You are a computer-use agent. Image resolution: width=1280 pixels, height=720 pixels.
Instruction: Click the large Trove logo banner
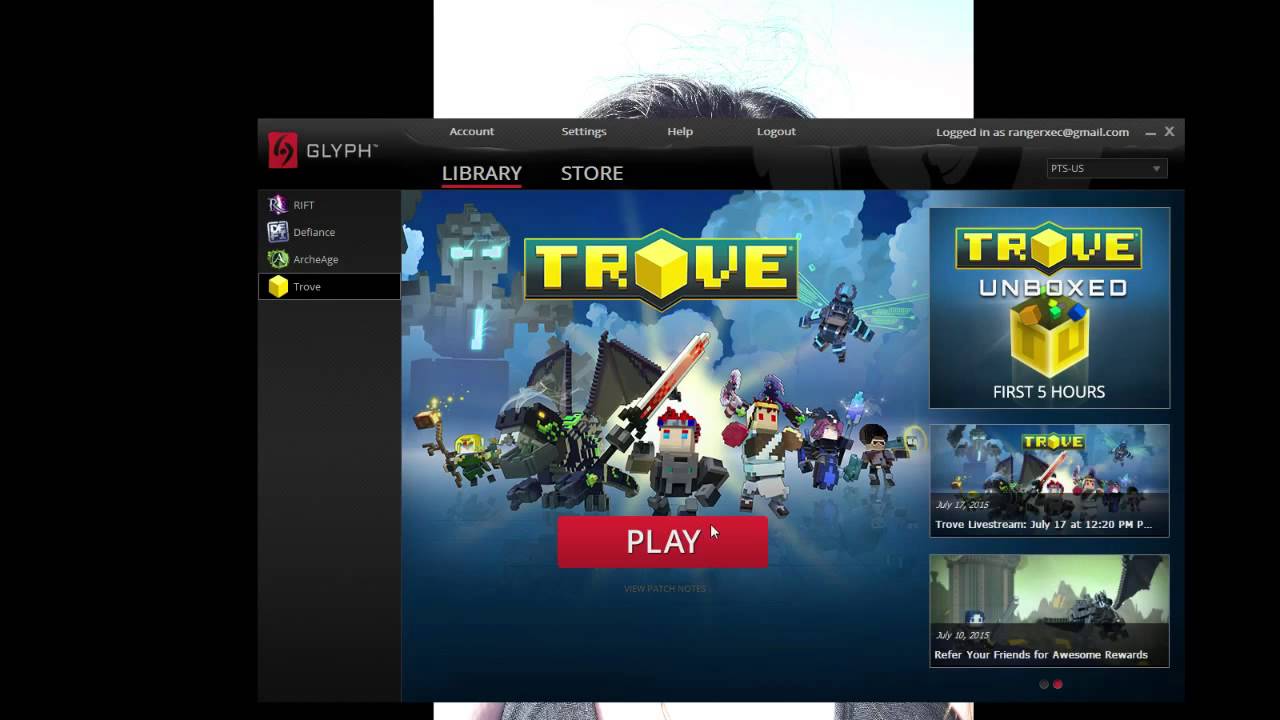click(661, 269)
